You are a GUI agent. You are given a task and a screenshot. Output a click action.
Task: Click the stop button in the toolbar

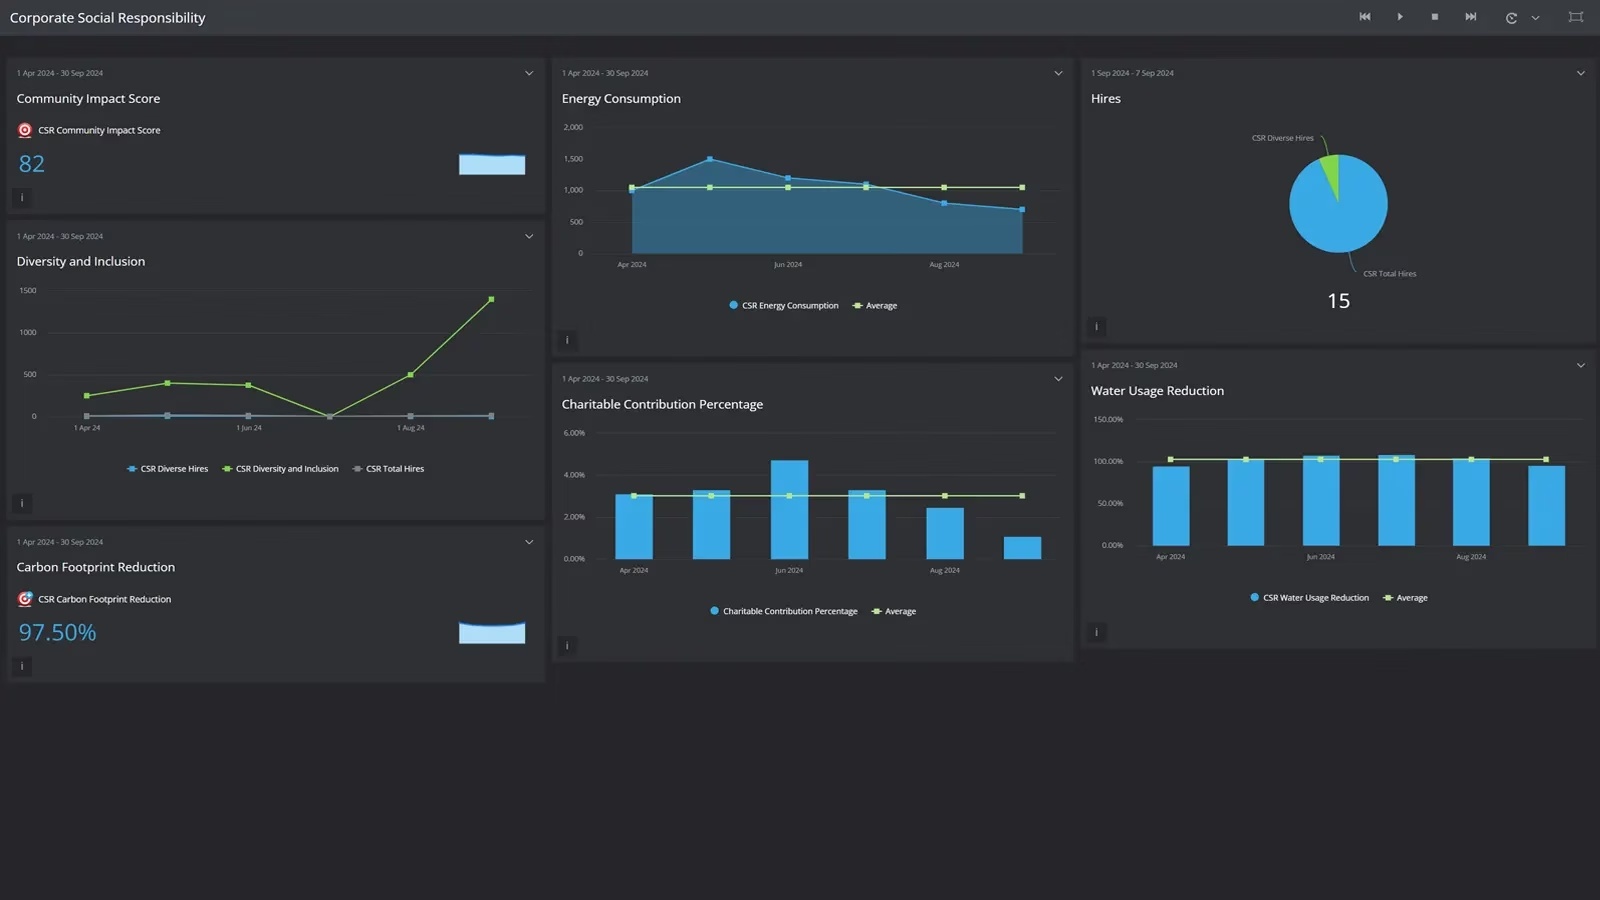tap(1434, 17)
